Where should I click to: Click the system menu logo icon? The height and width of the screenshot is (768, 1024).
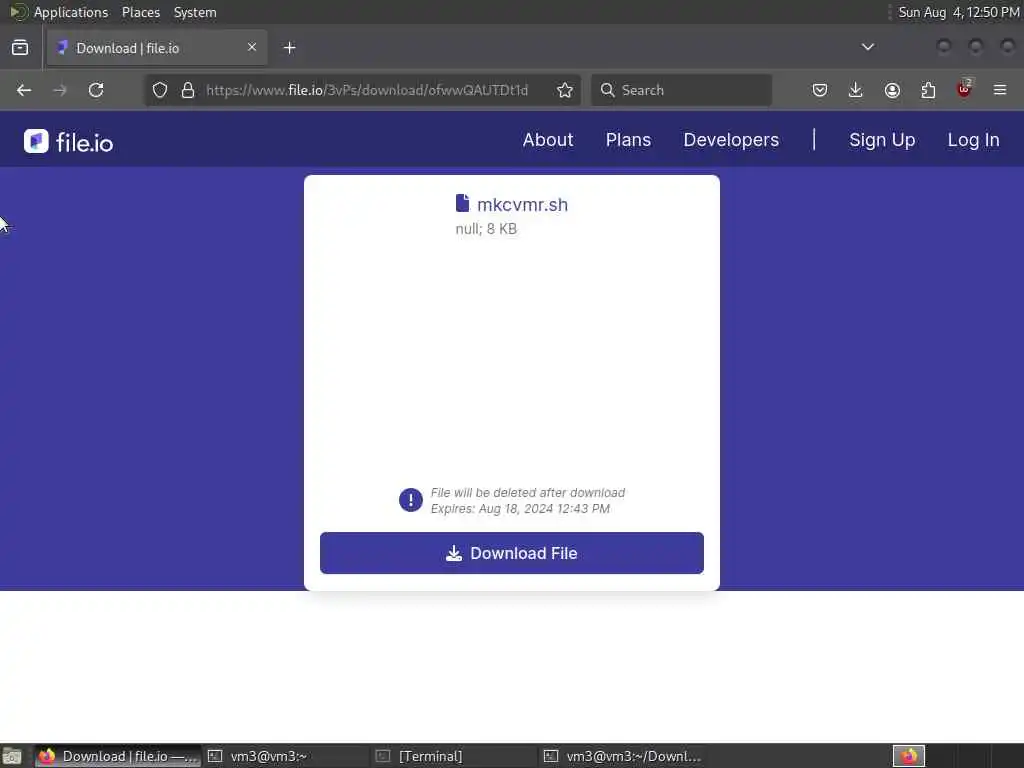point(18,12)
